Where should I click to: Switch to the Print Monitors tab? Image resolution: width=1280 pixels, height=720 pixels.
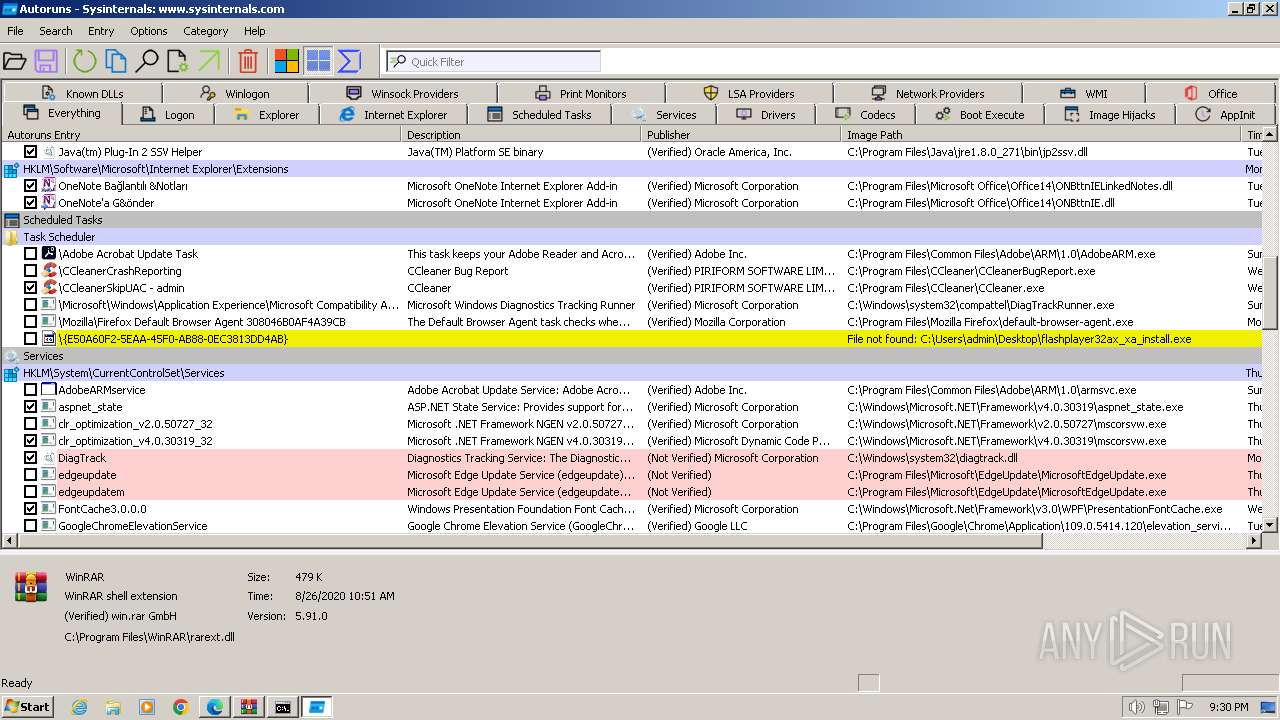coord(580,93)
